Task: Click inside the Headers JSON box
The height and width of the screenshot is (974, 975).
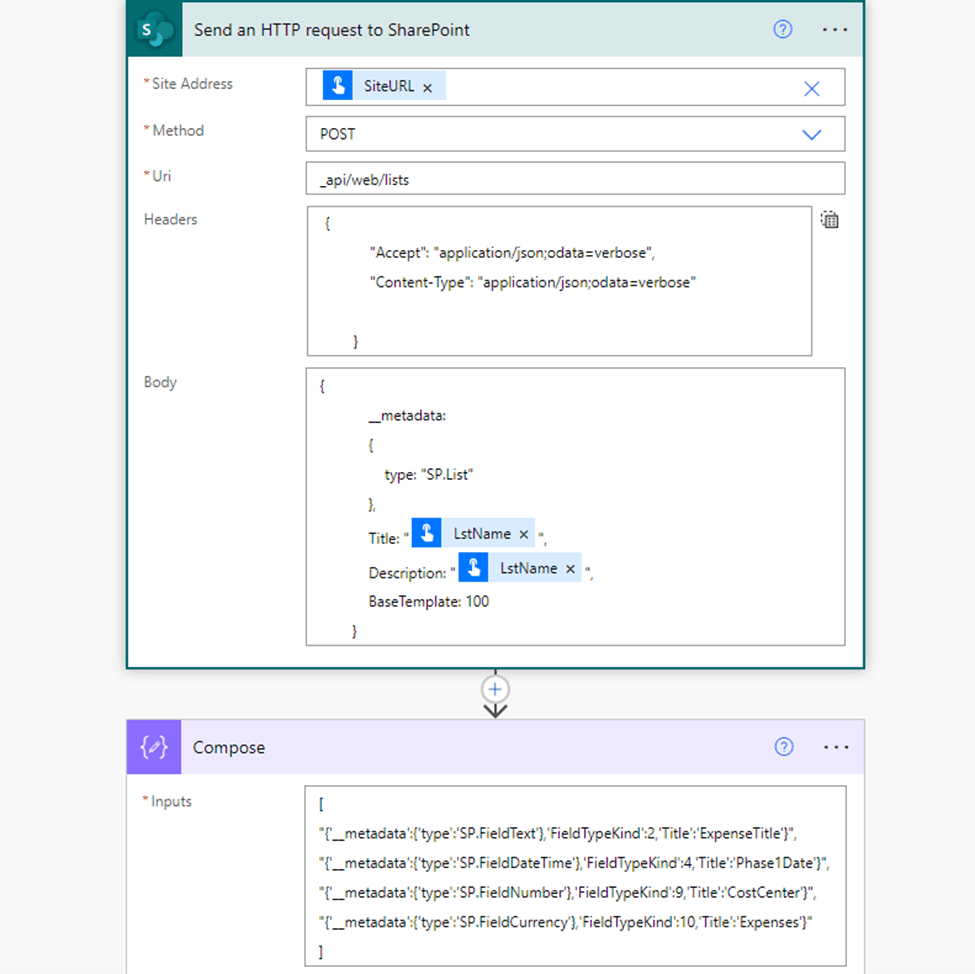Action: (x=558, y=281)
